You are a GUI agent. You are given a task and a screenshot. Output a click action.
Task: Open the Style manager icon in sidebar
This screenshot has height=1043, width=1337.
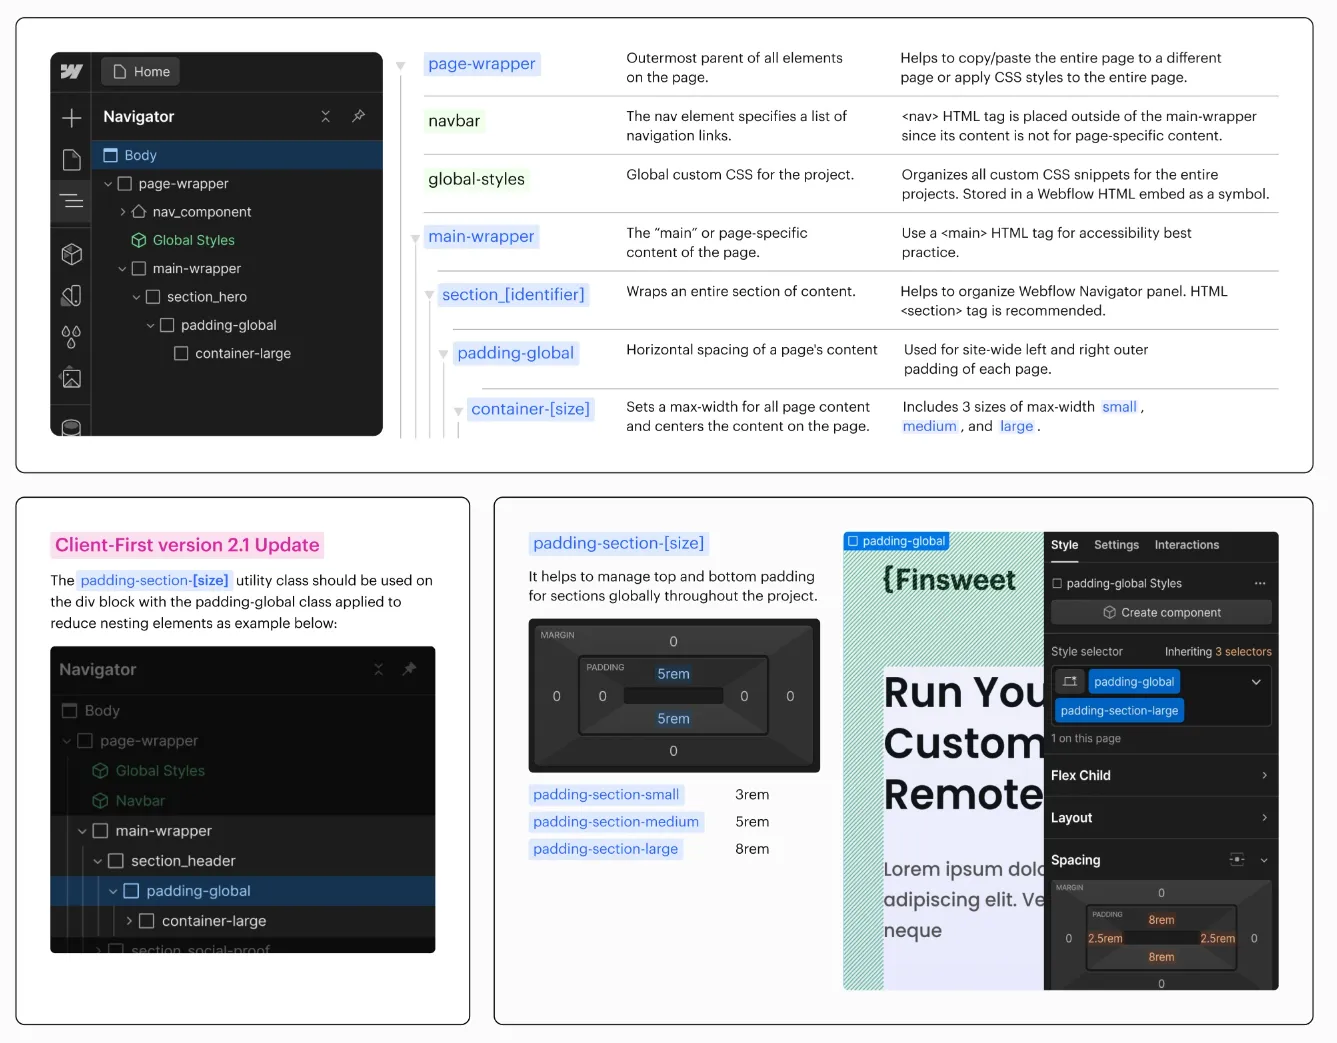71,296
